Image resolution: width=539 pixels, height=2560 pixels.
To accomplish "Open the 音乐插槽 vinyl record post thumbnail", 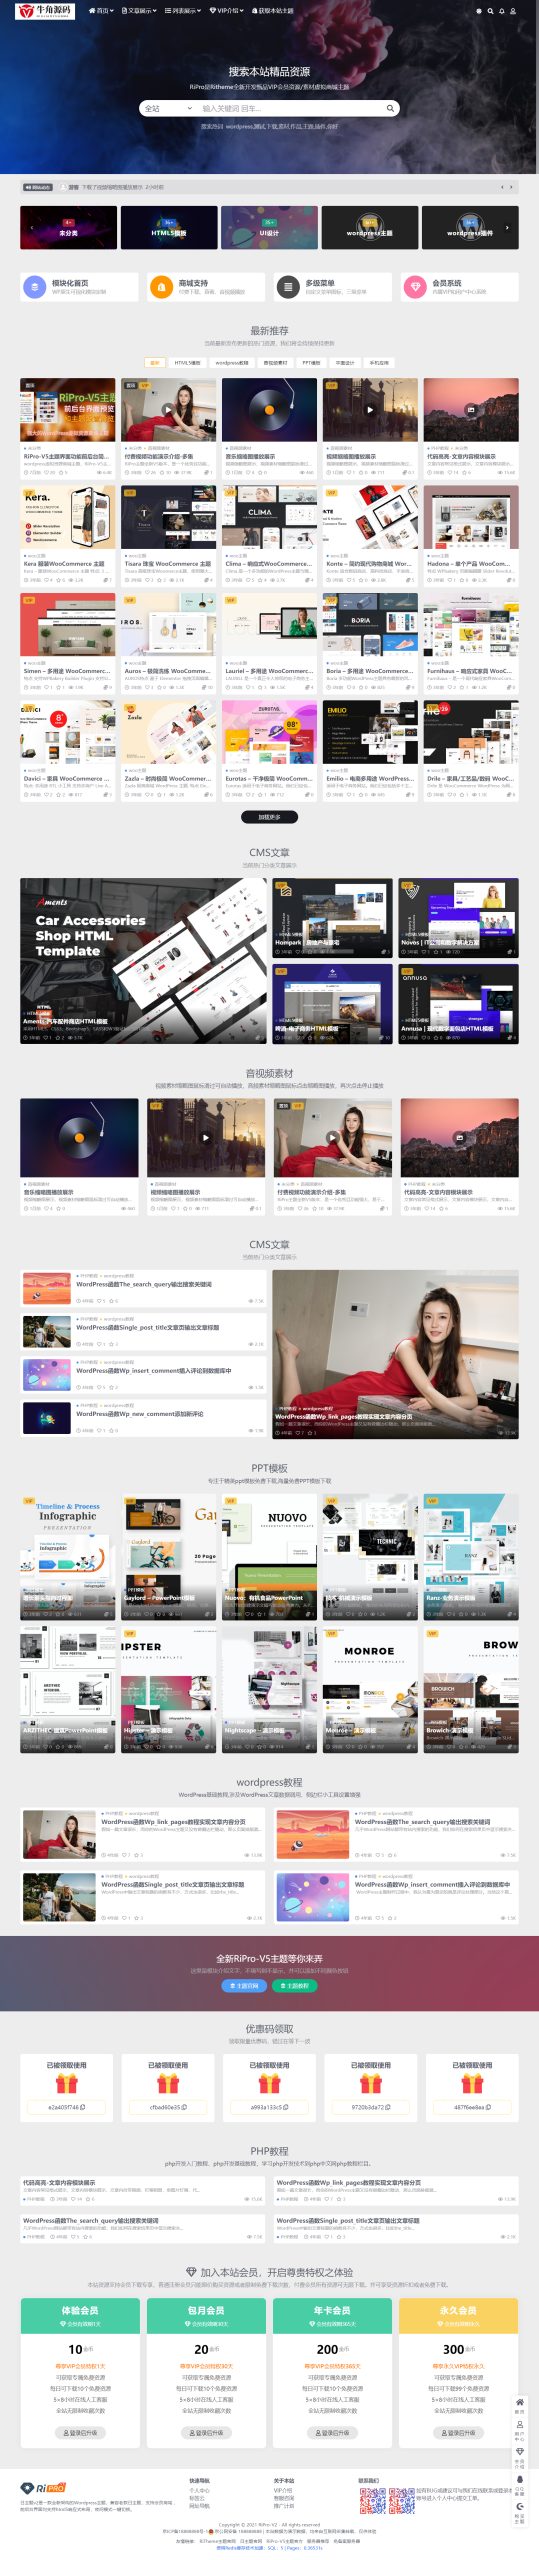I will (269, 410).
